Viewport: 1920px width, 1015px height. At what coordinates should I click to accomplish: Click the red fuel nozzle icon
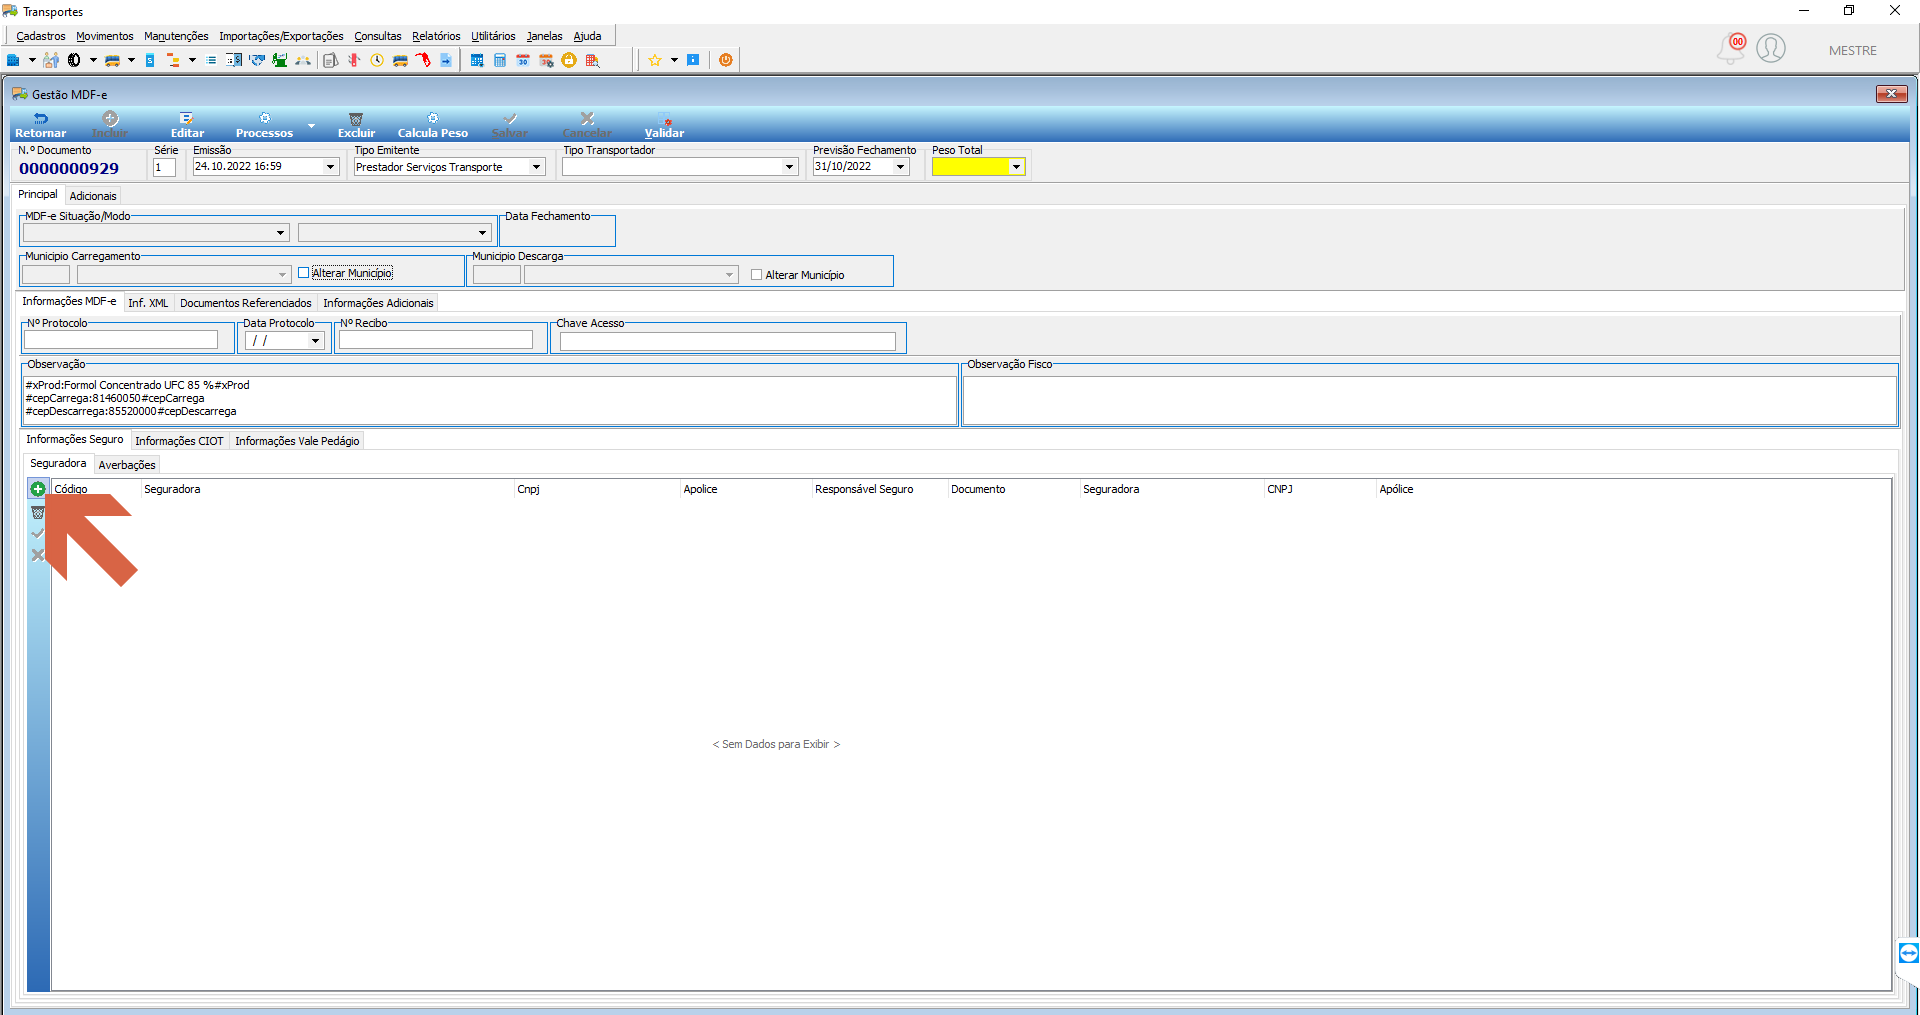pos(423,60)
